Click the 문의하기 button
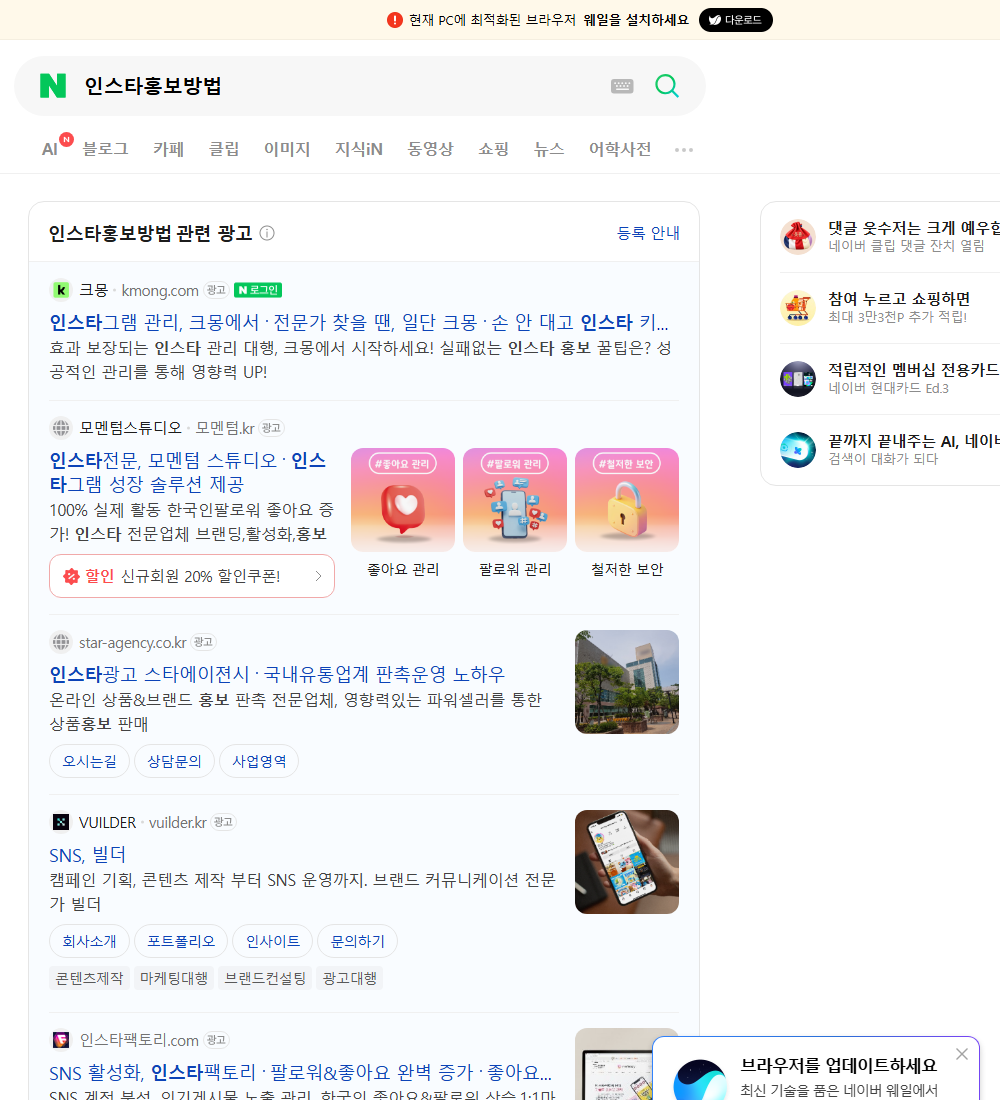This screenshot has width=1000, height=1100. pos(357,941)
